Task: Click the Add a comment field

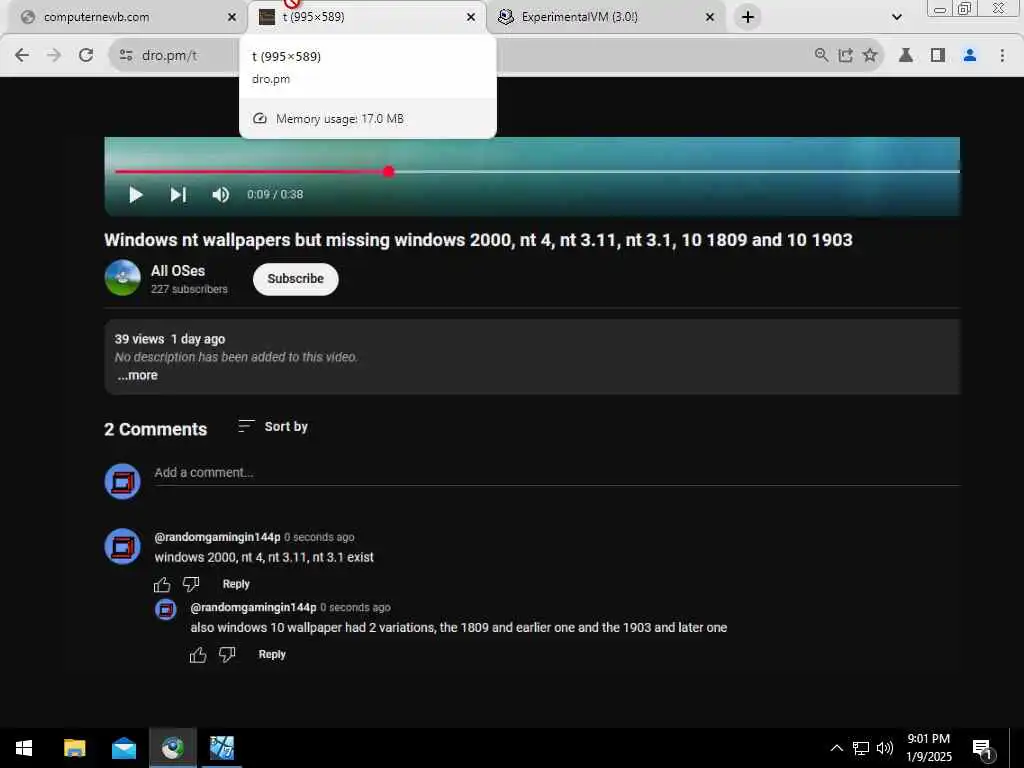Action: 557,473
